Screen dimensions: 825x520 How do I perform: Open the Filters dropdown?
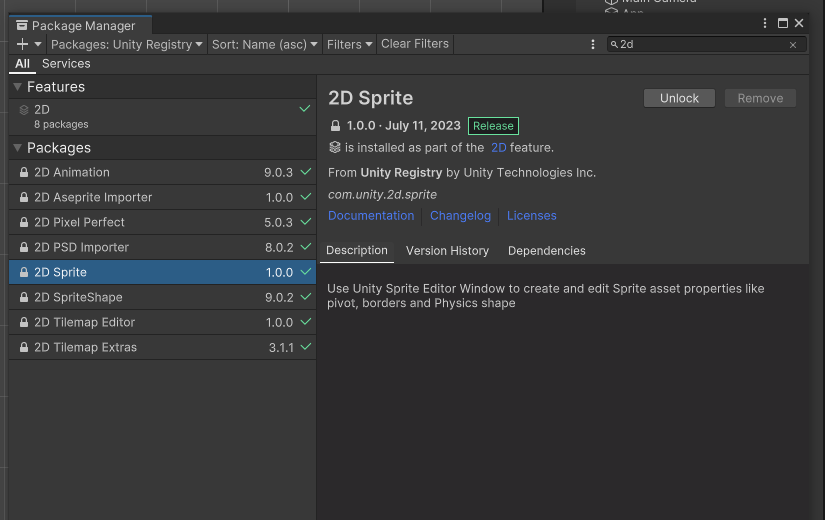coord(349,44)
